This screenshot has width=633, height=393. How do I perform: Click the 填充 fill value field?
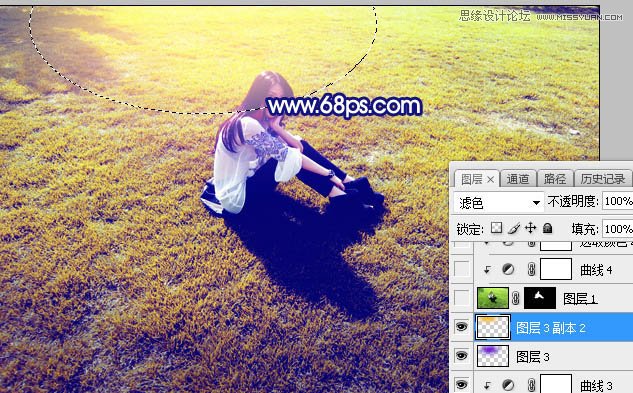pos(617,229)
